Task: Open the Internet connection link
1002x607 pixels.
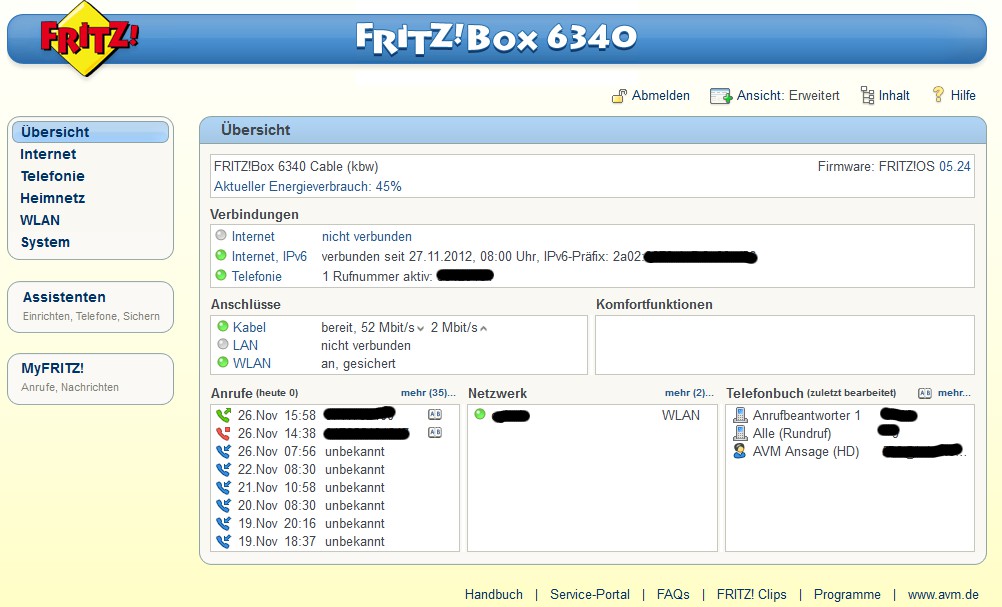Action: coord(253,236)
